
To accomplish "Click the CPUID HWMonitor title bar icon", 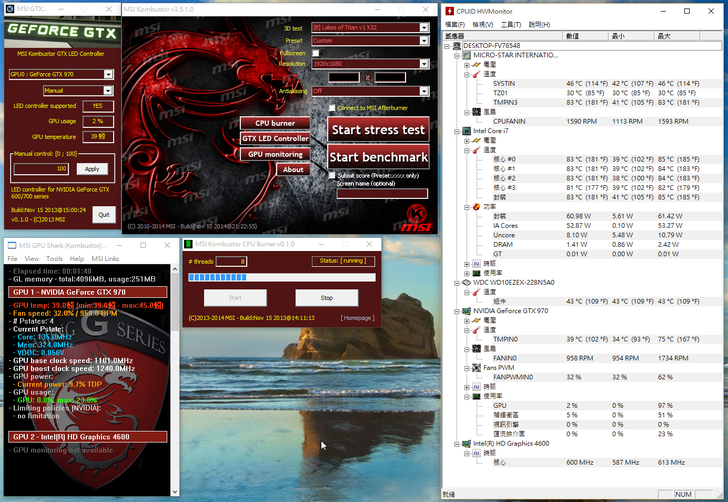I will coord(449,10).
